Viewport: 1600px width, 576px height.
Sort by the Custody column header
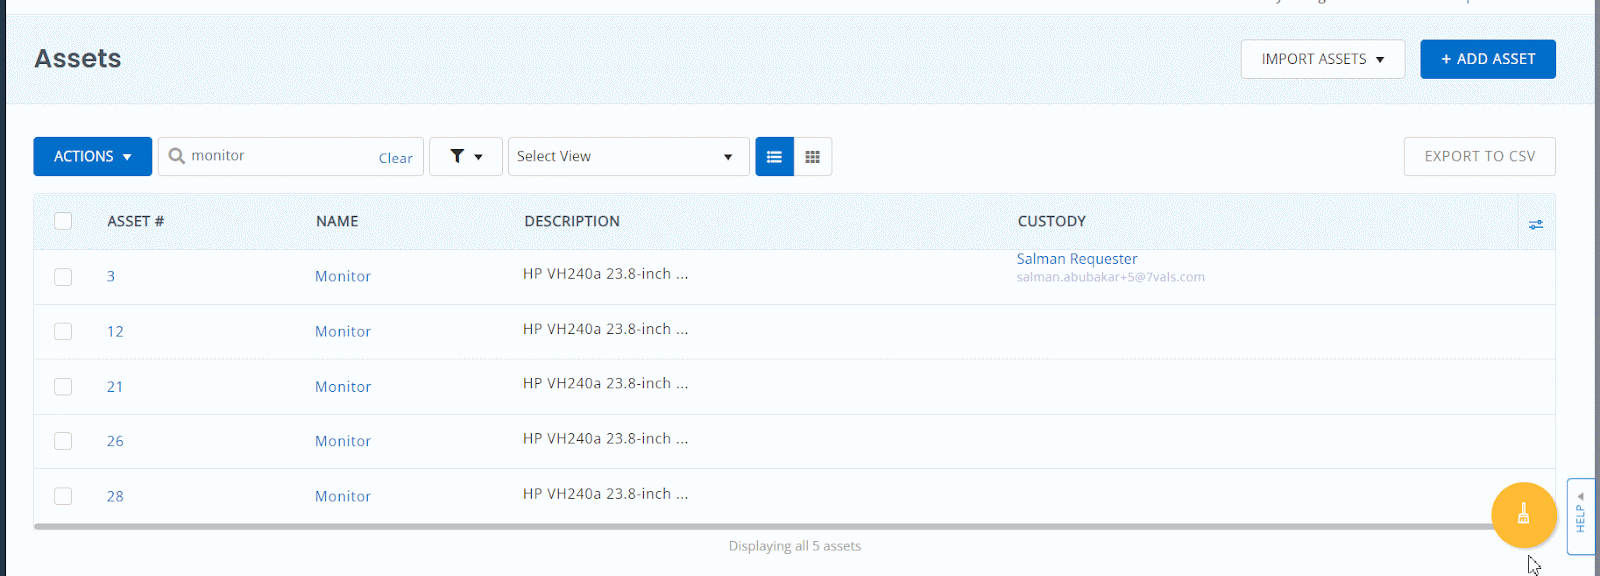click(1051, 221)
